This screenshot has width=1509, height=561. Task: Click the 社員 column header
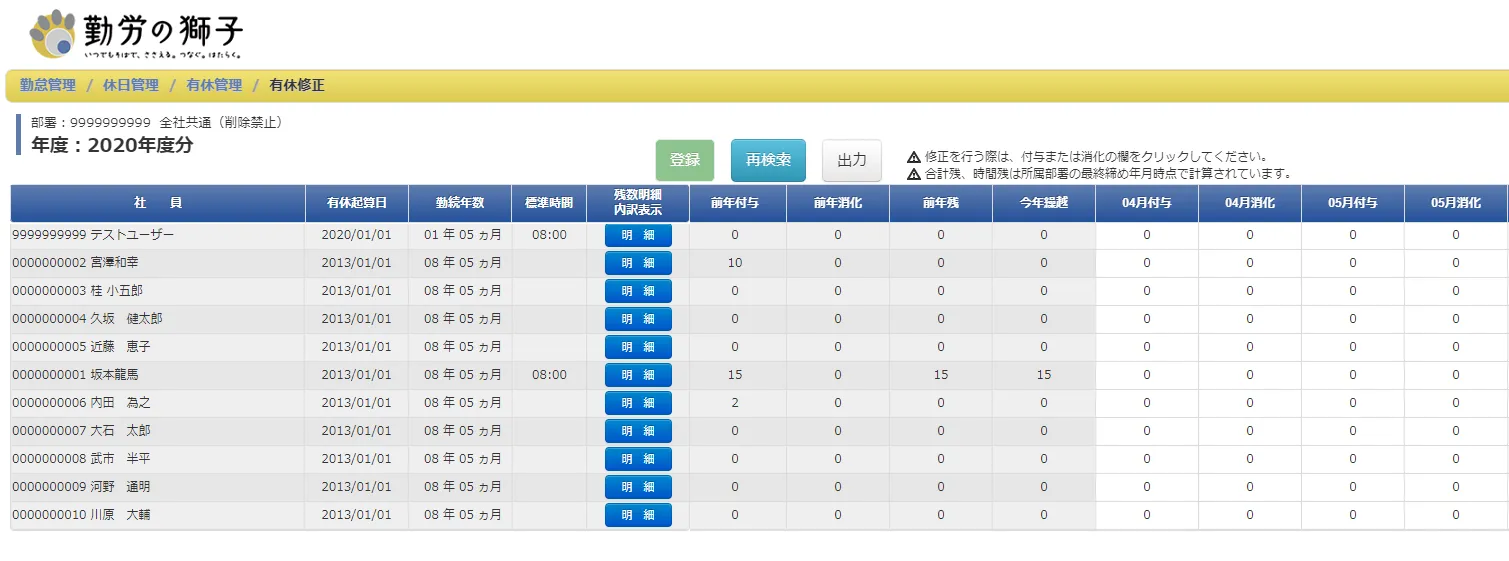(158, 203)
